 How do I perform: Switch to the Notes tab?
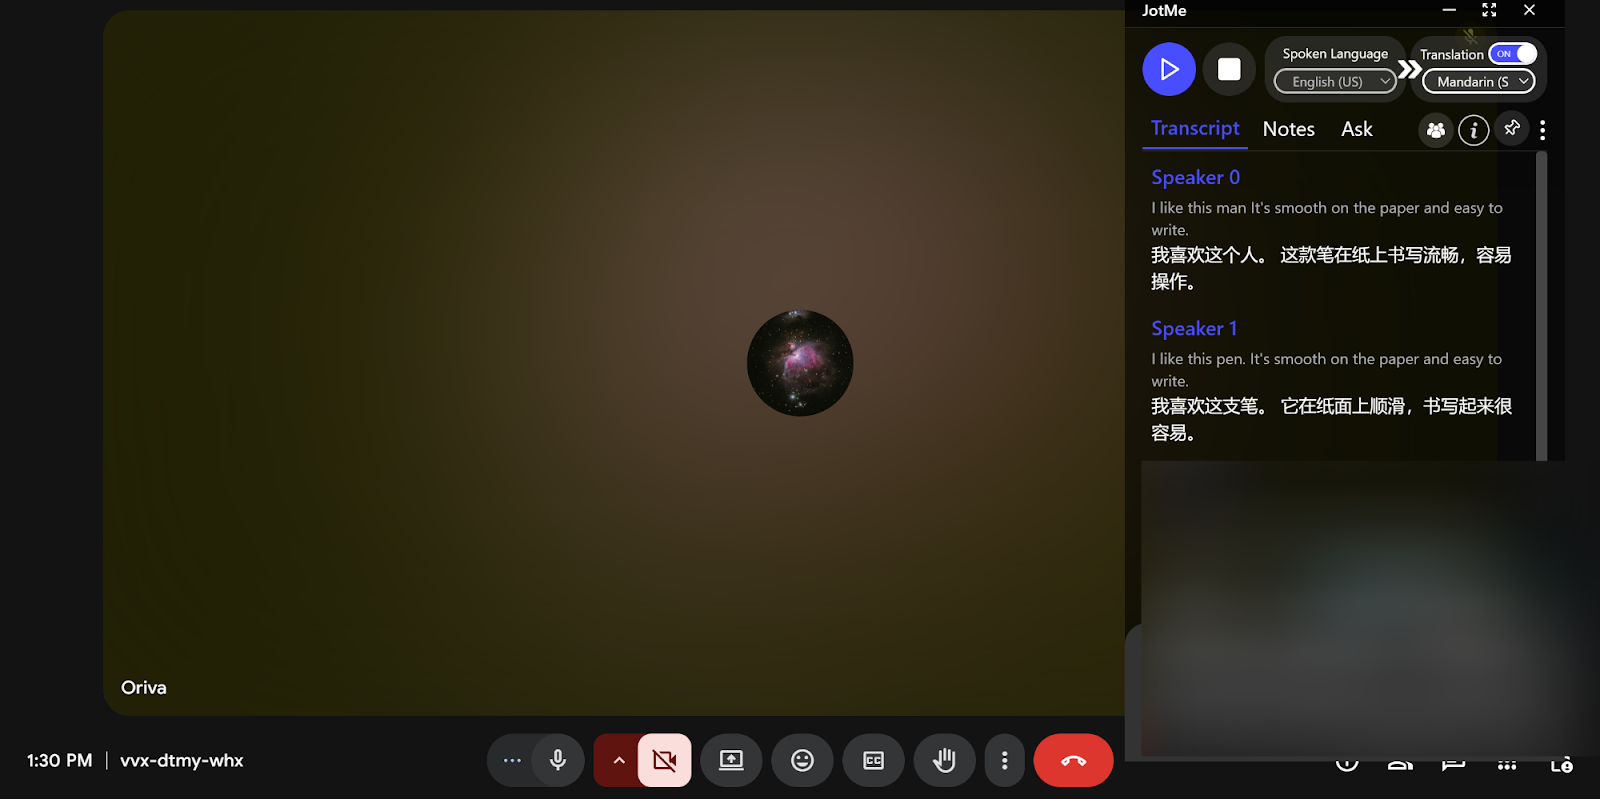(x=1289, y=129)
